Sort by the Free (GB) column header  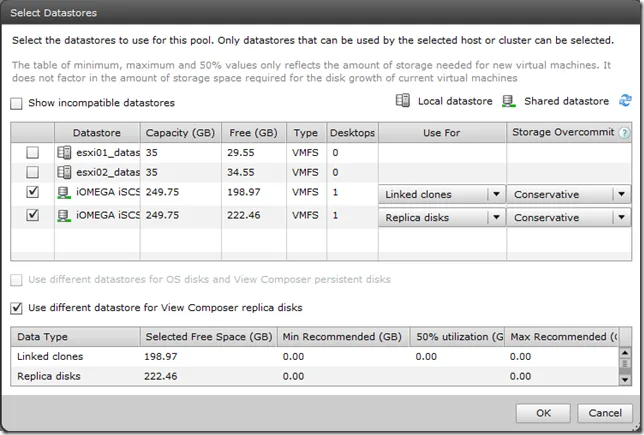pyautogui.click(x=254, y=133)
